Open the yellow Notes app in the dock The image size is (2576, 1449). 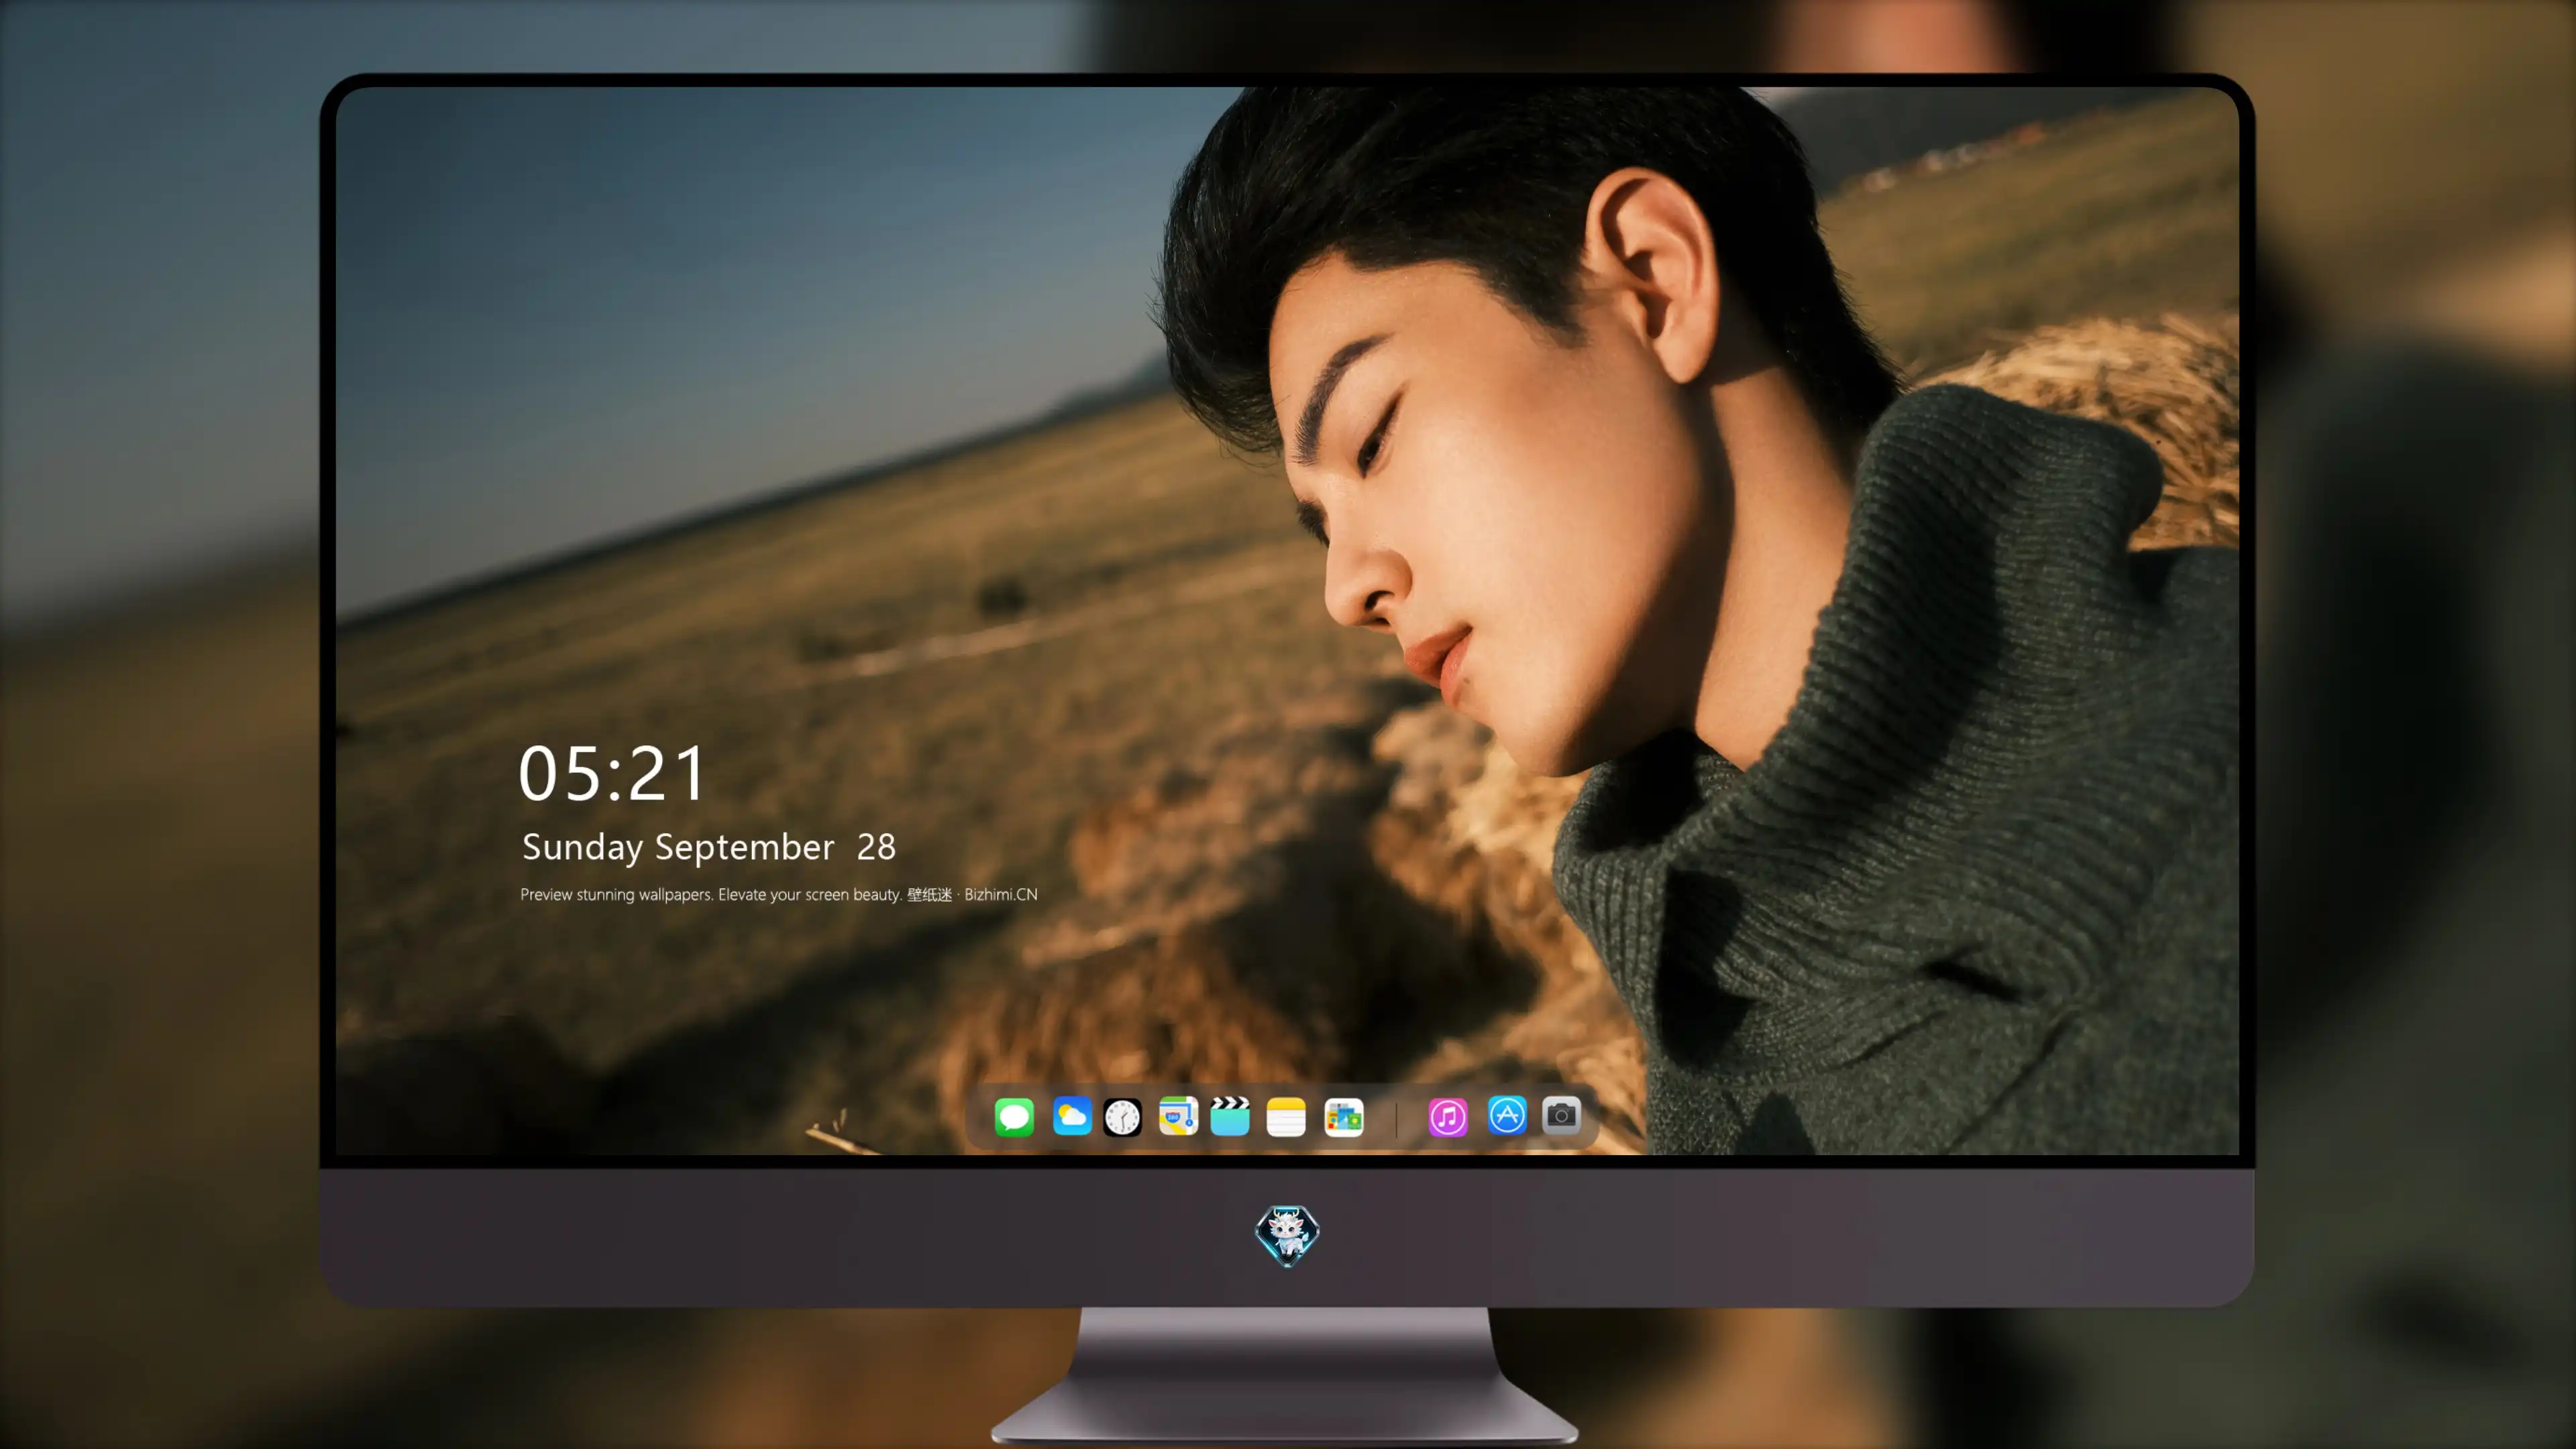[1286, 1117]
